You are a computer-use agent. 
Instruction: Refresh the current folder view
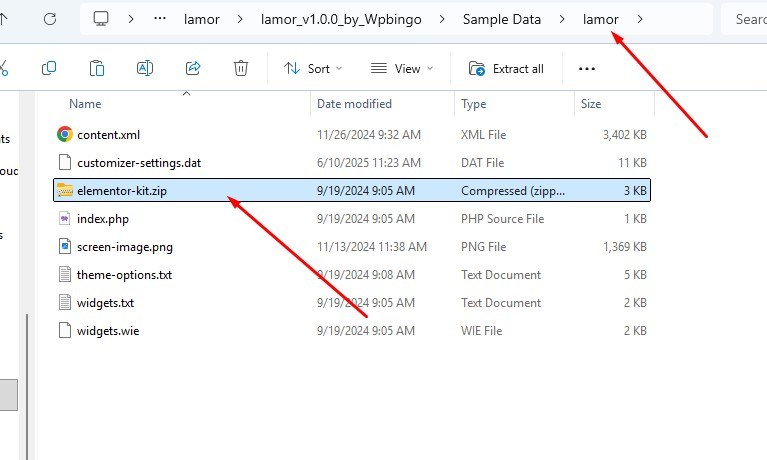(50, 19)
